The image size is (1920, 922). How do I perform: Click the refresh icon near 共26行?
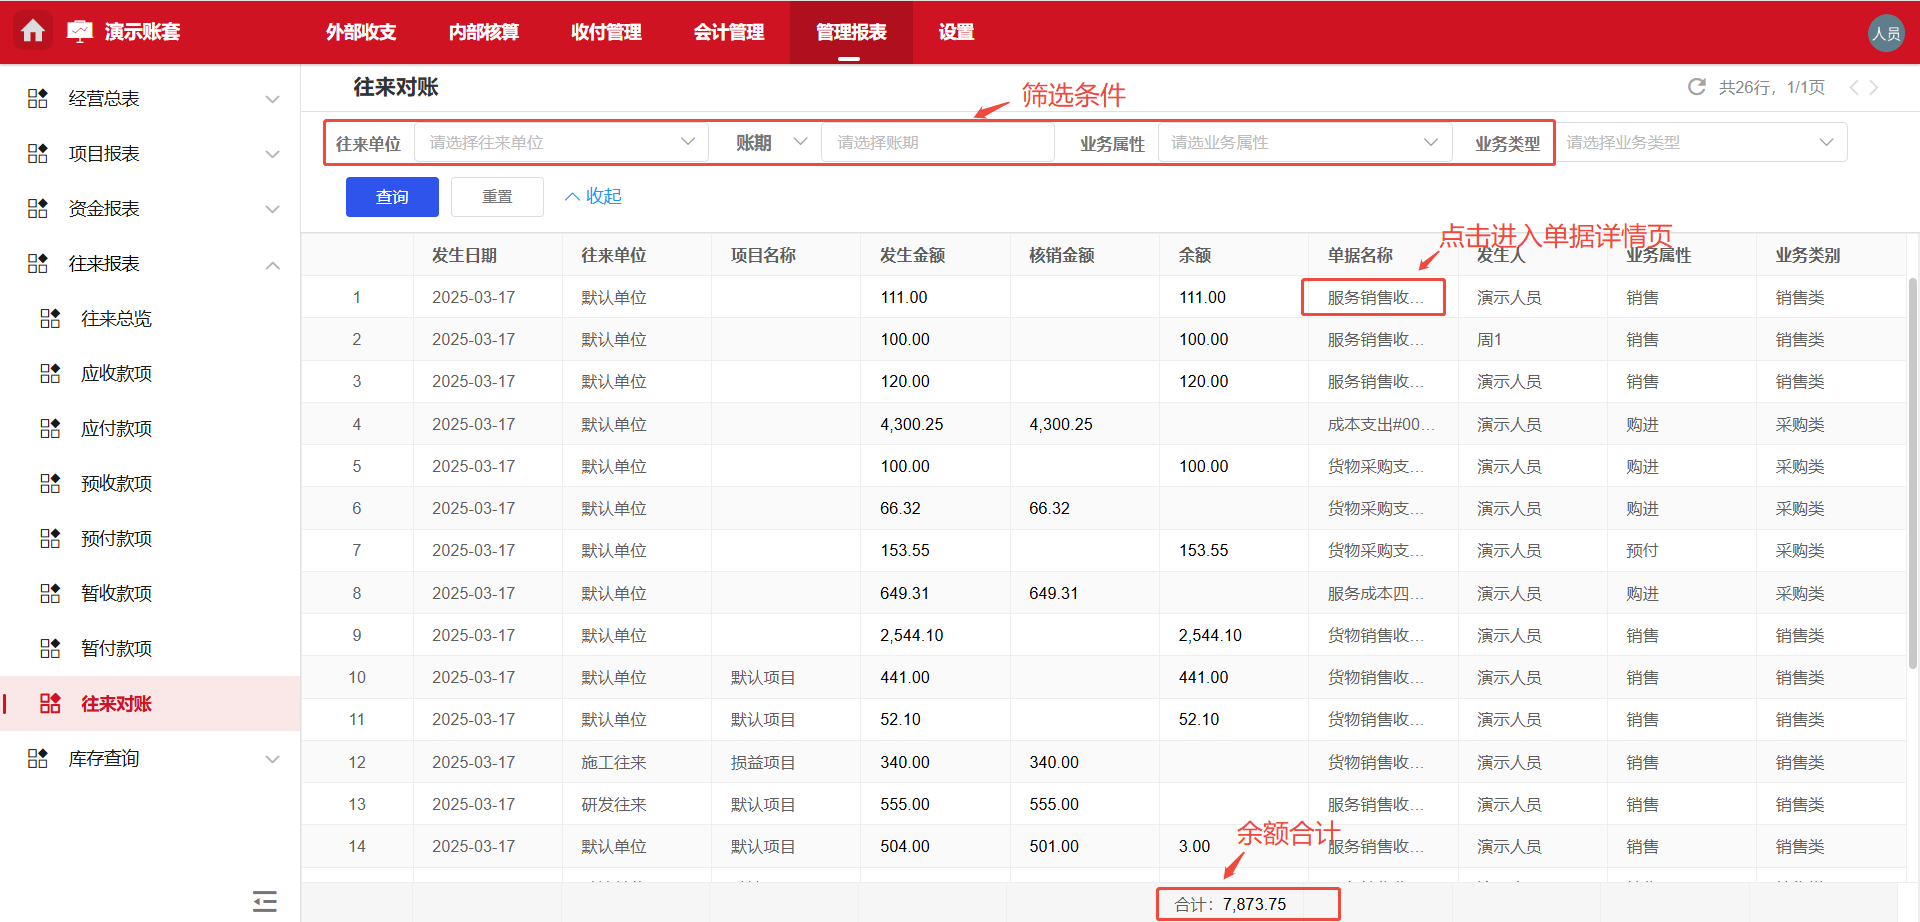click(1697, 87)
